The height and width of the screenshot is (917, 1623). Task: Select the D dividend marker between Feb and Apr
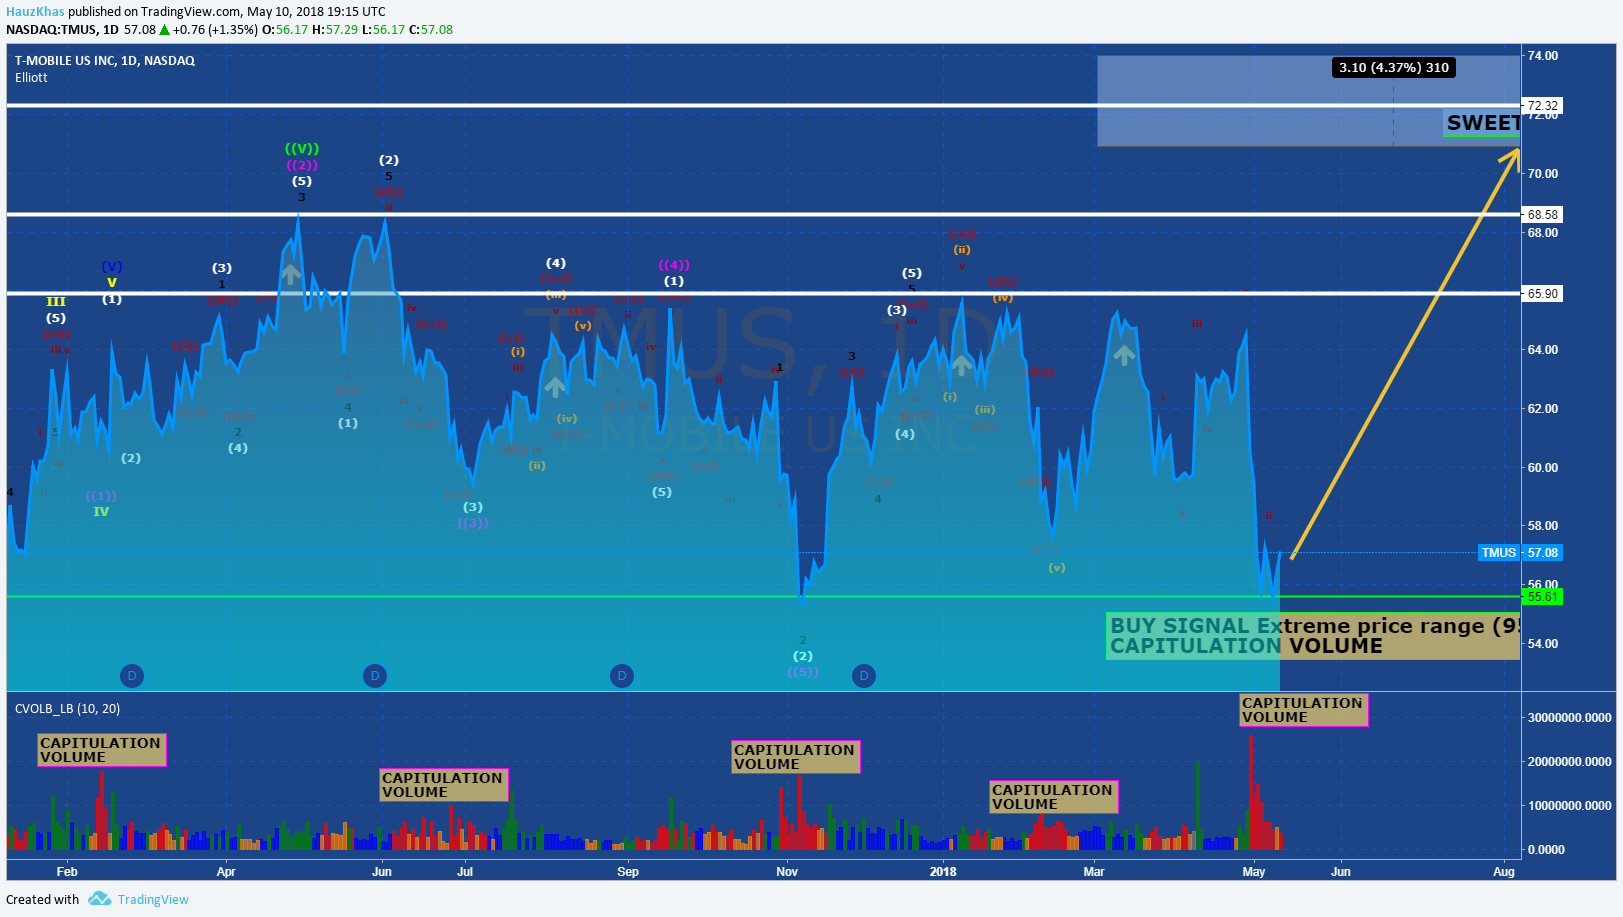pos(132,676)
